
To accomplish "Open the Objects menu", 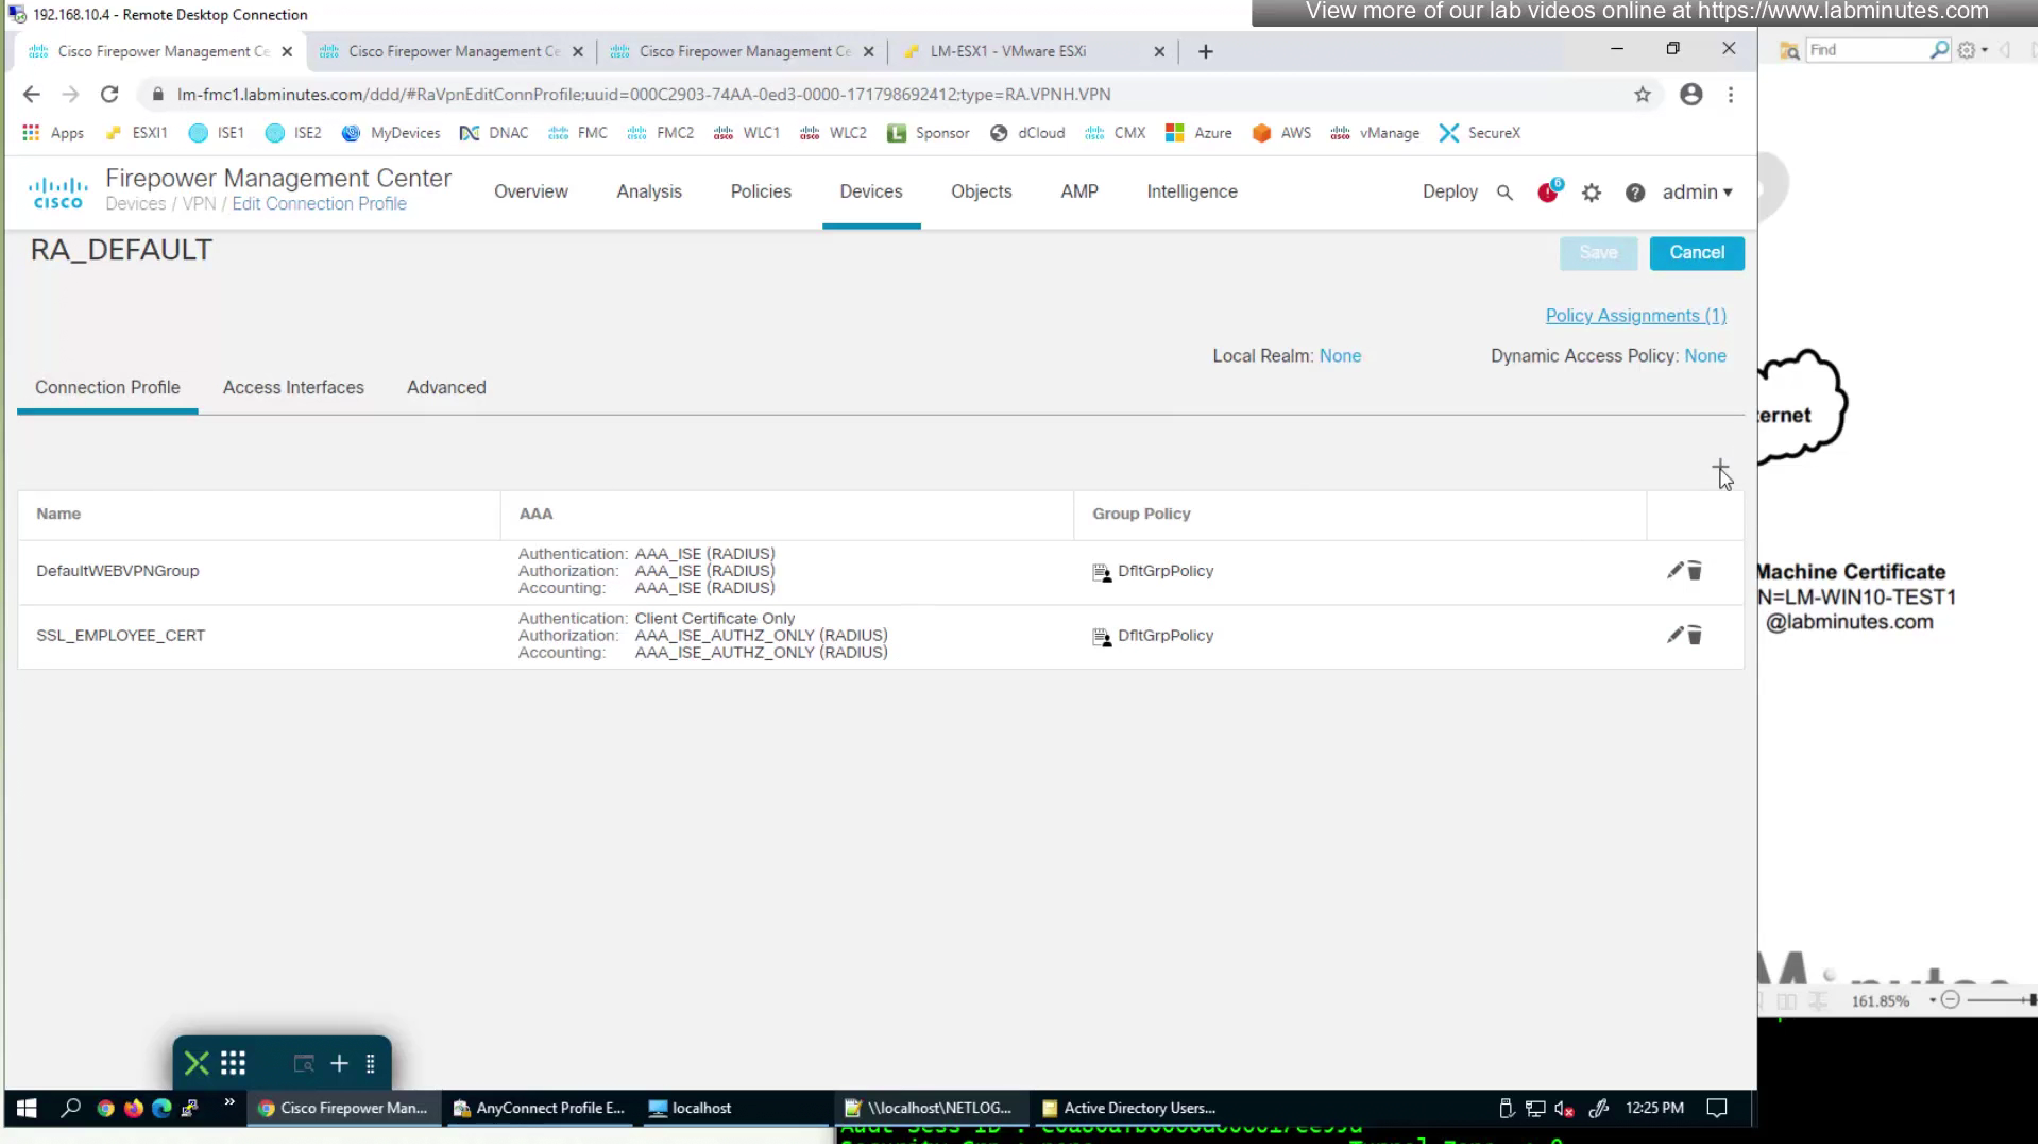I will click(980, 192).
